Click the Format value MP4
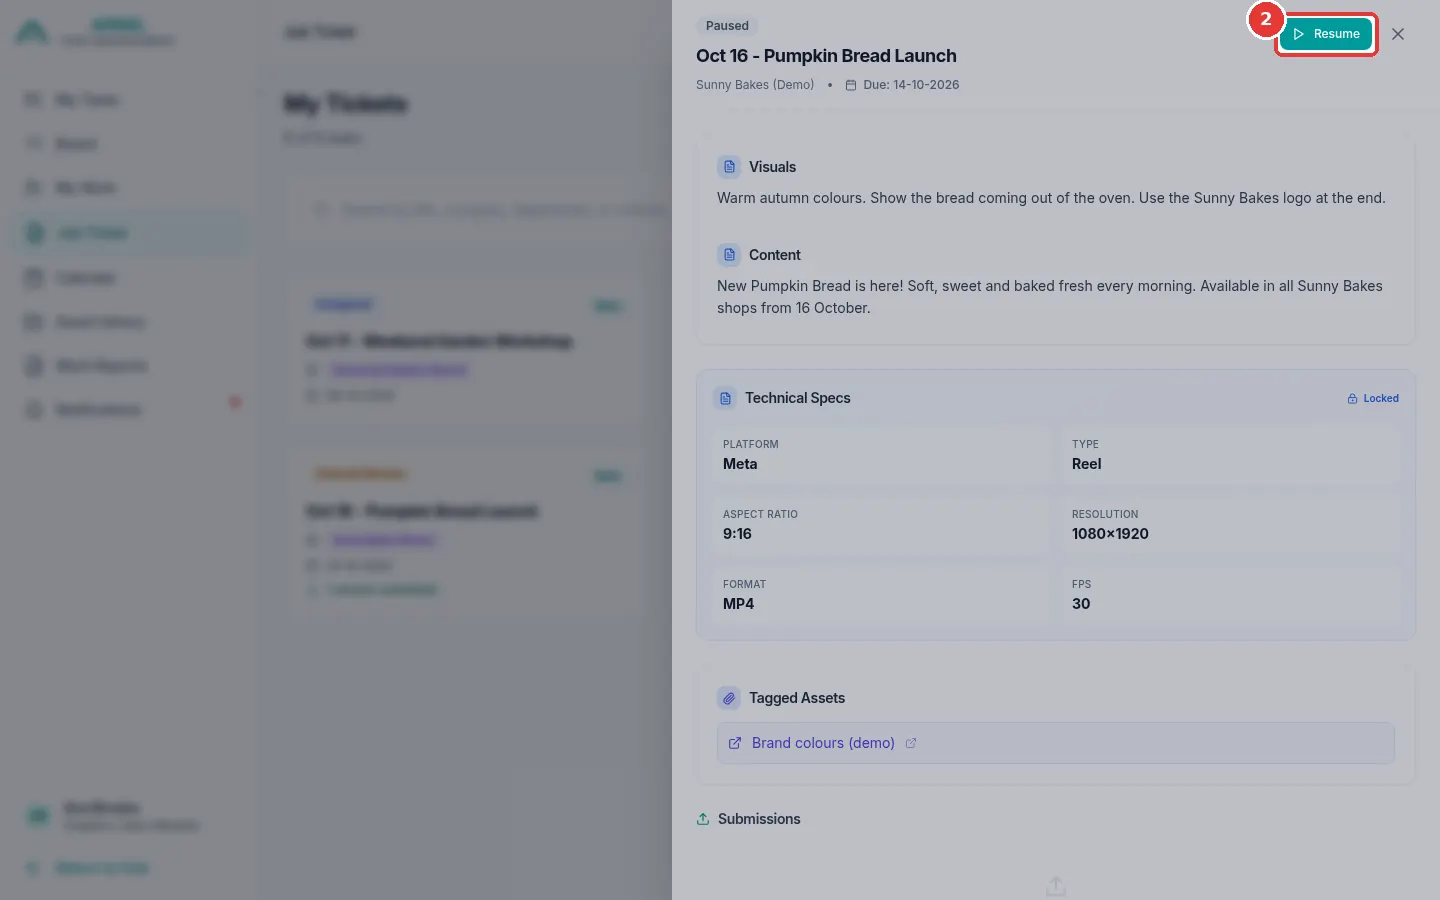Viewport: 1440px width, 900px height. pos(739,604)
